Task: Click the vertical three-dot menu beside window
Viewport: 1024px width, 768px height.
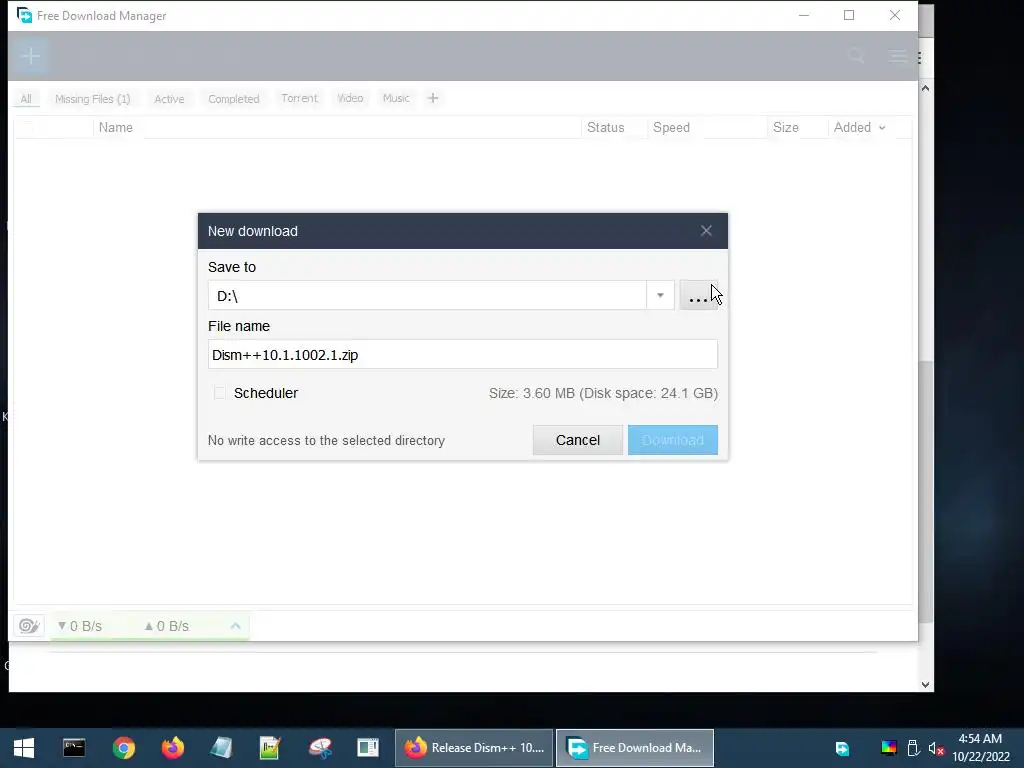Action: [x=920, y=57]
